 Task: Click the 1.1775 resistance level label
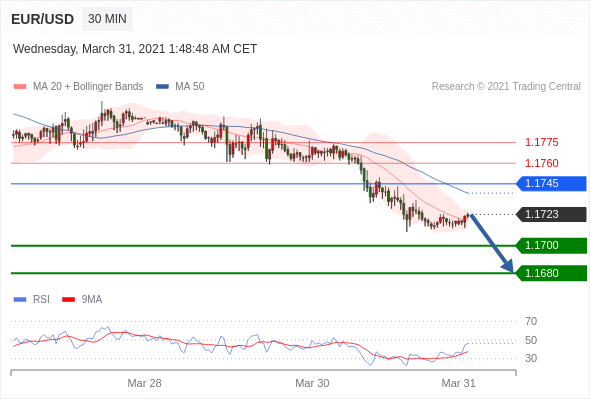point(541,142)
